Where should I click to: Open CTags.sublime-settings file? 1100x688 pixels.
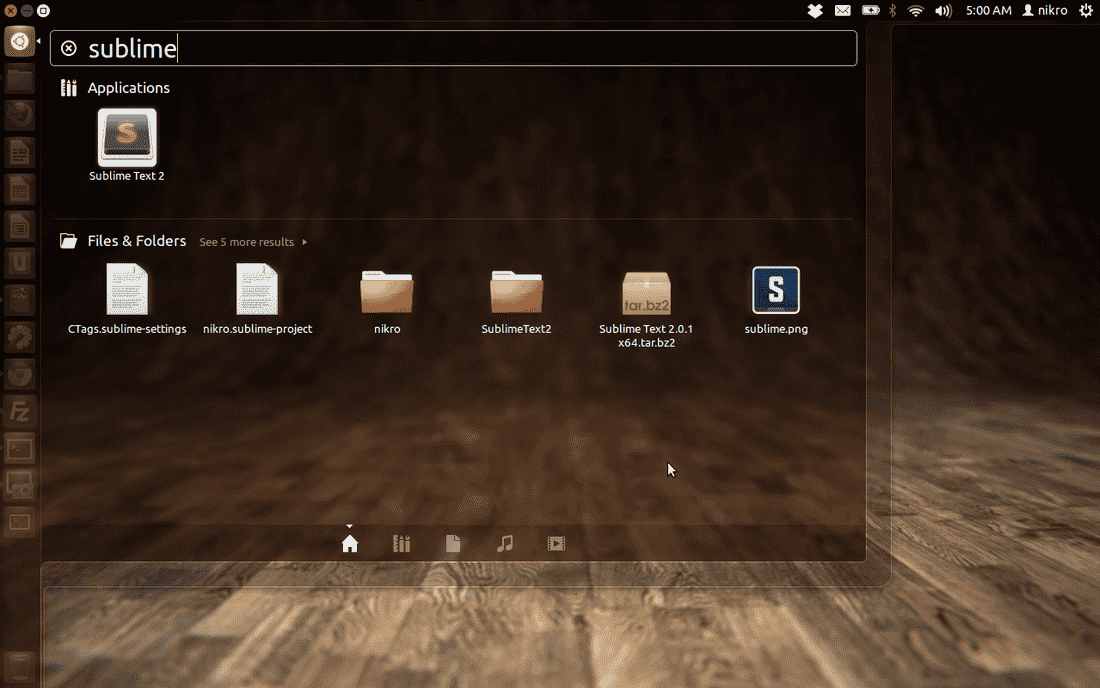pyautogui.click(x=127, y=299)
